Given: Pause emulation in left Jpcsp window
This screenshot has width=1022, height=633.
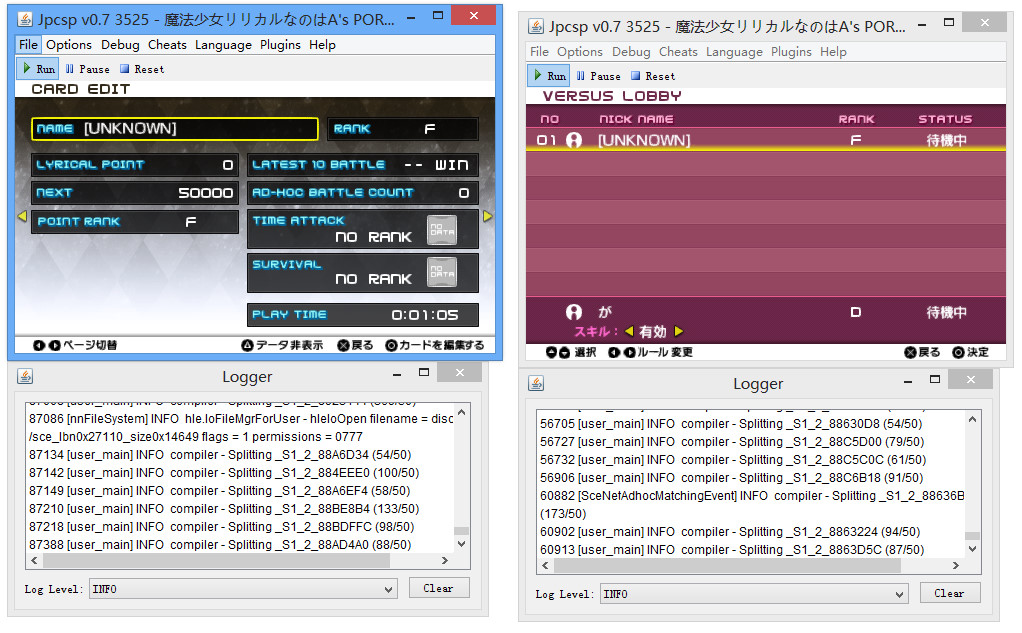Looking at the screenshot, I should pyautogui.click(x=87, y=69).
